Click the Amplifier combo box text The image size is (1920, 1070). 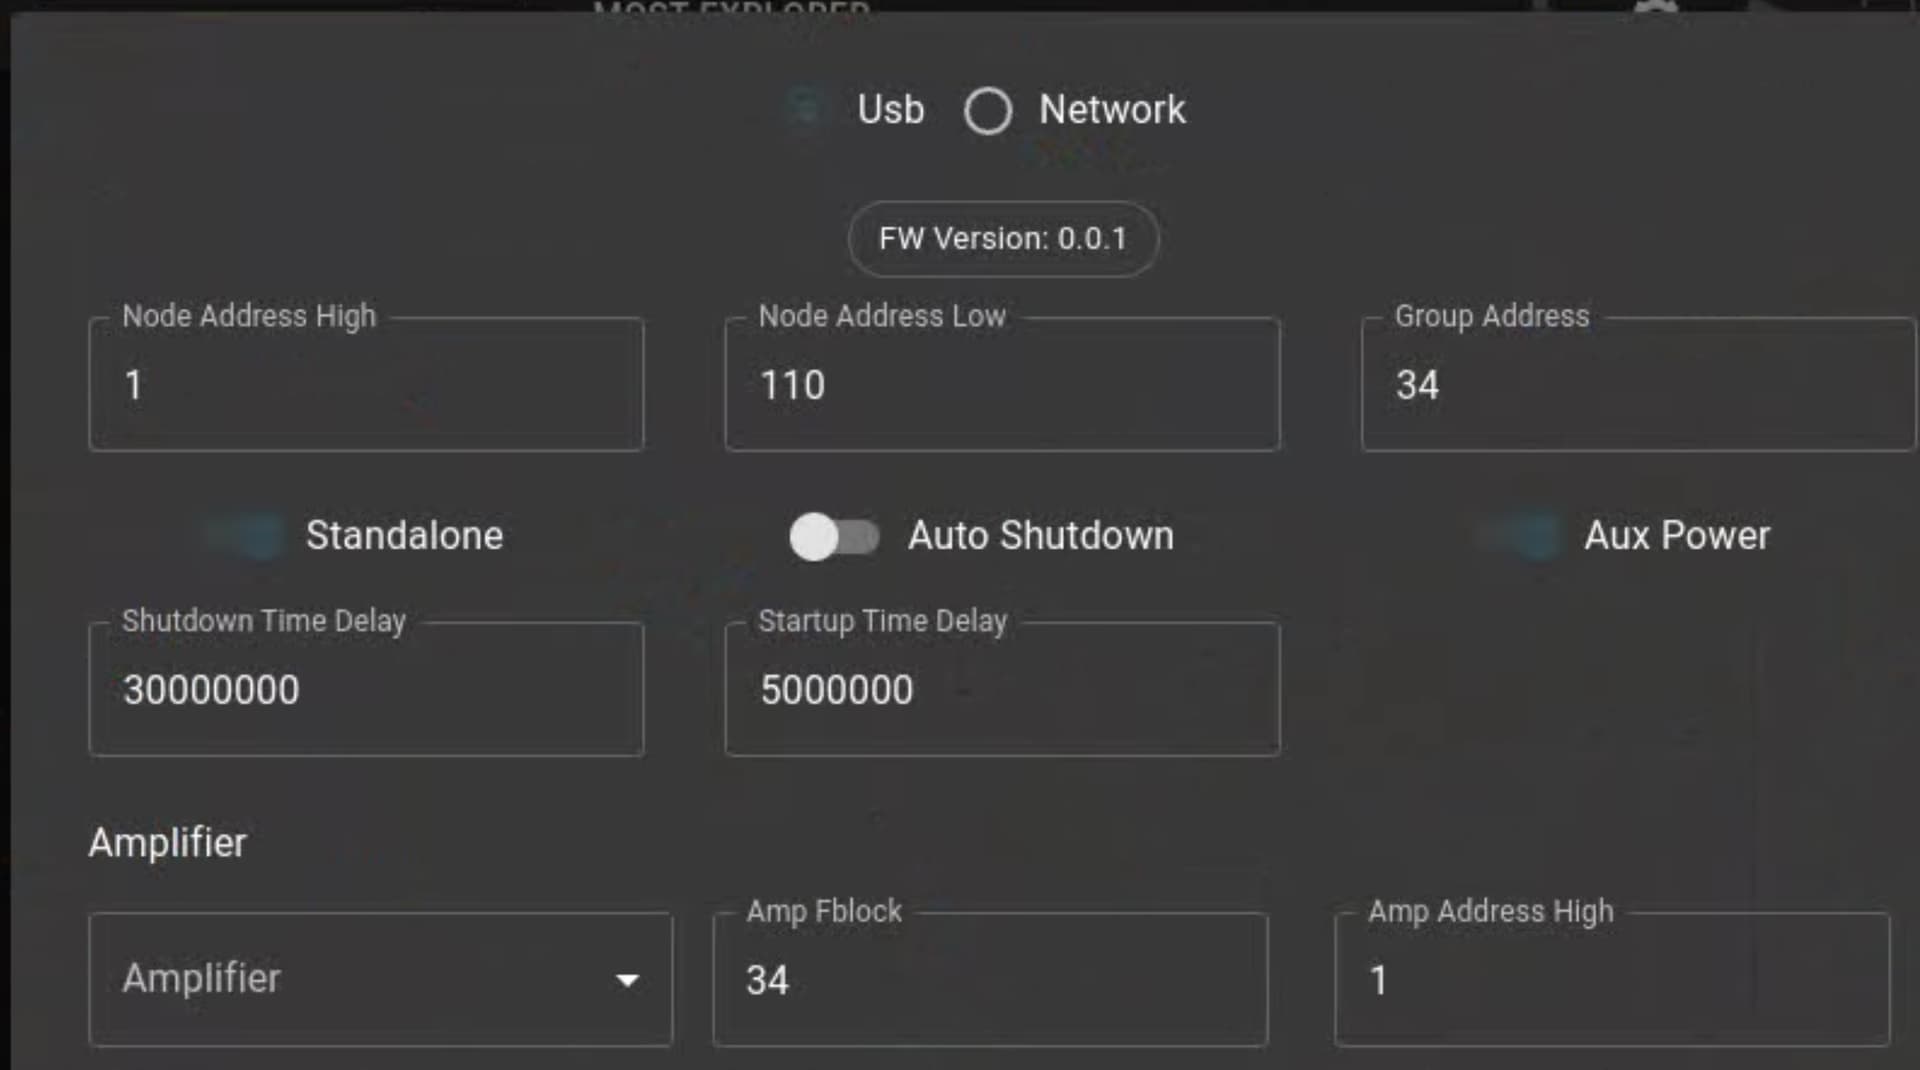click(201, 978)
